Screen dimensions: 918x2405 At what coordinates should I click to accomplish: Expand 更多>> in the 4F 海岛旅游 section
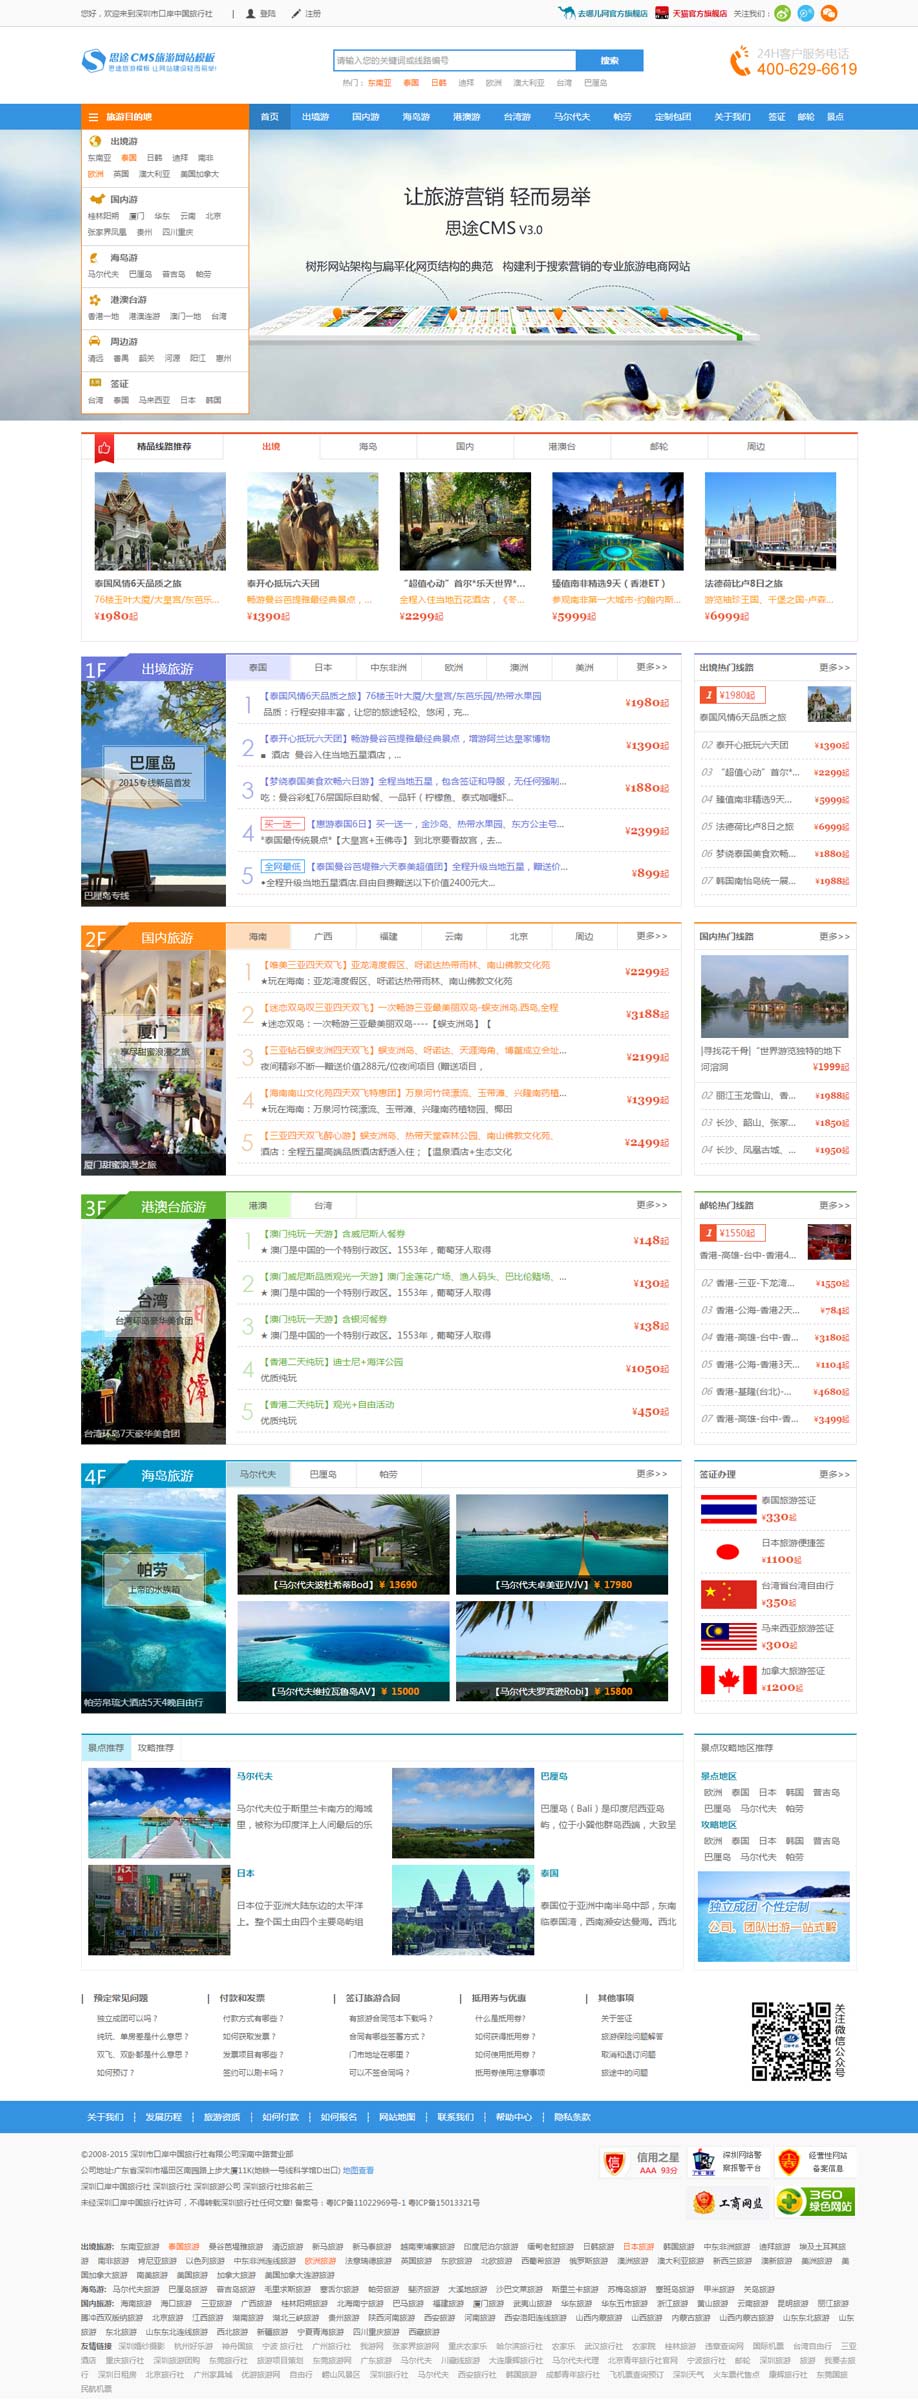[x=651, y=1474]
